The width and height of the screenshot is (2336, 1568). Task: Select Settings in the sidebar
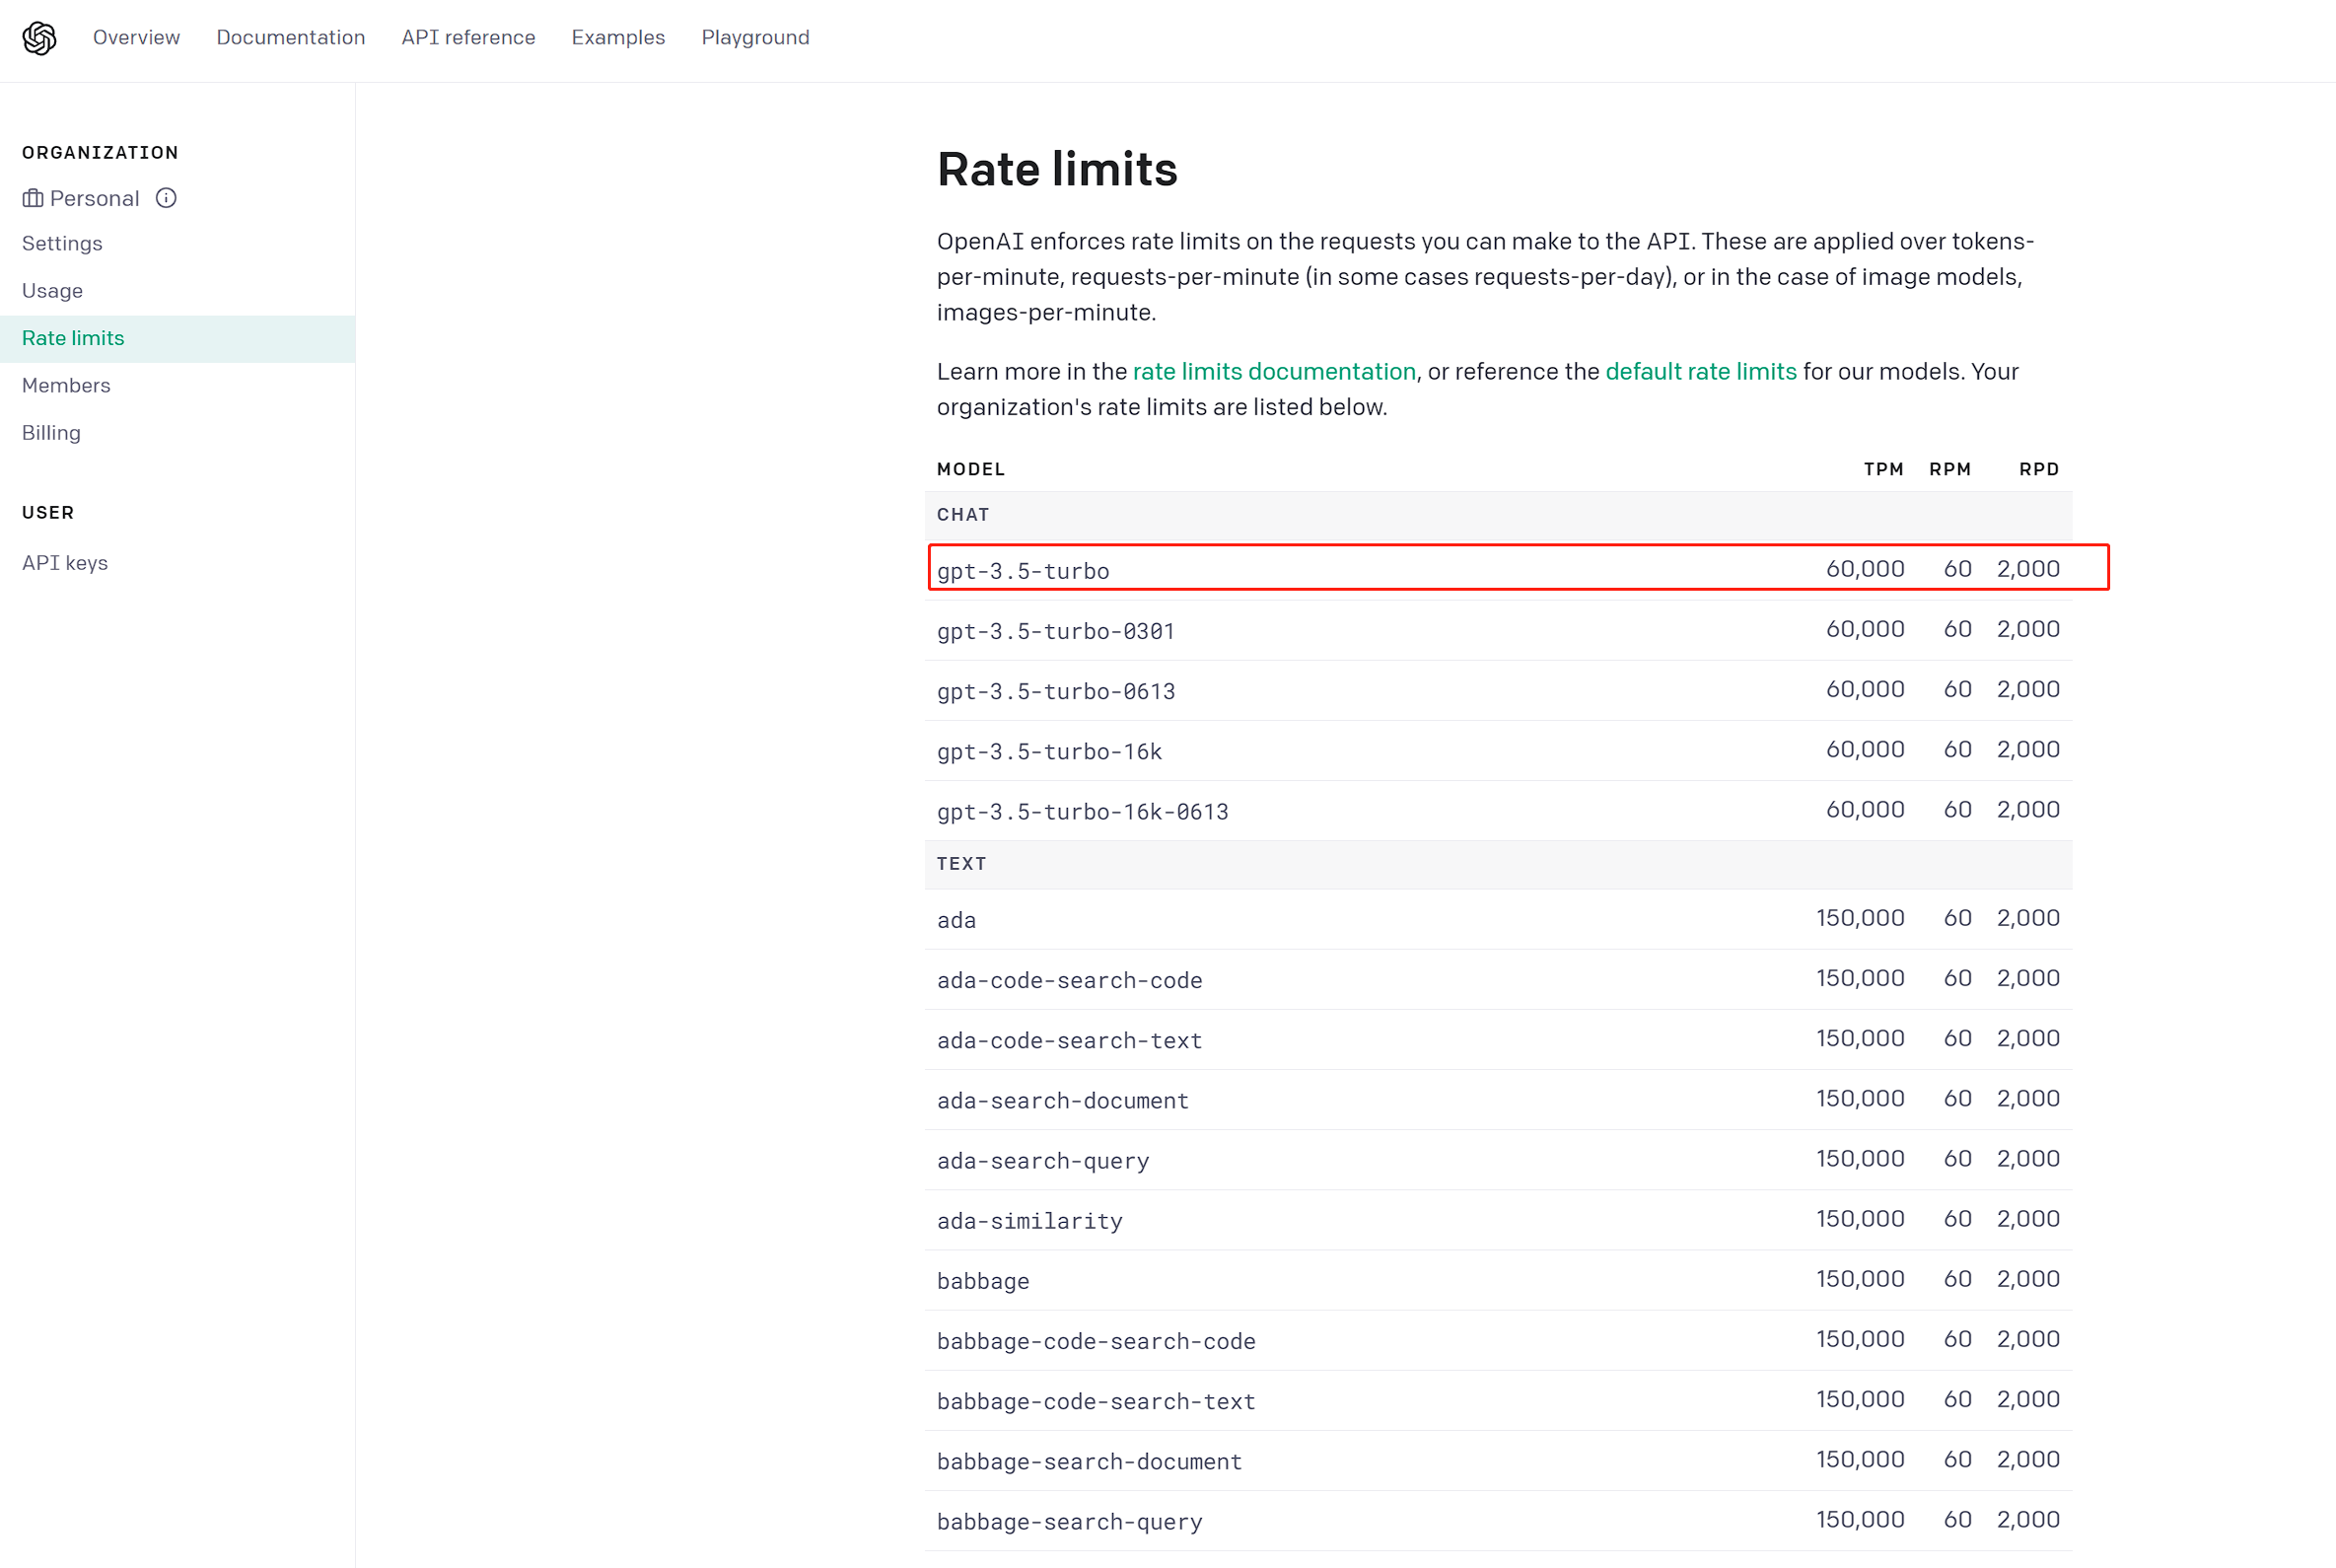tap(62, 244)
